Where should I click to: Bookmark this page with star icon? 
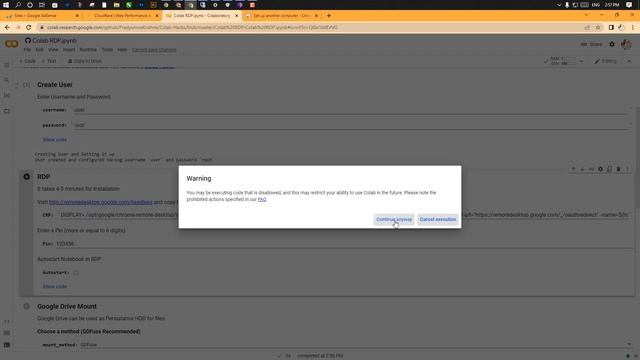coord(598,27)
